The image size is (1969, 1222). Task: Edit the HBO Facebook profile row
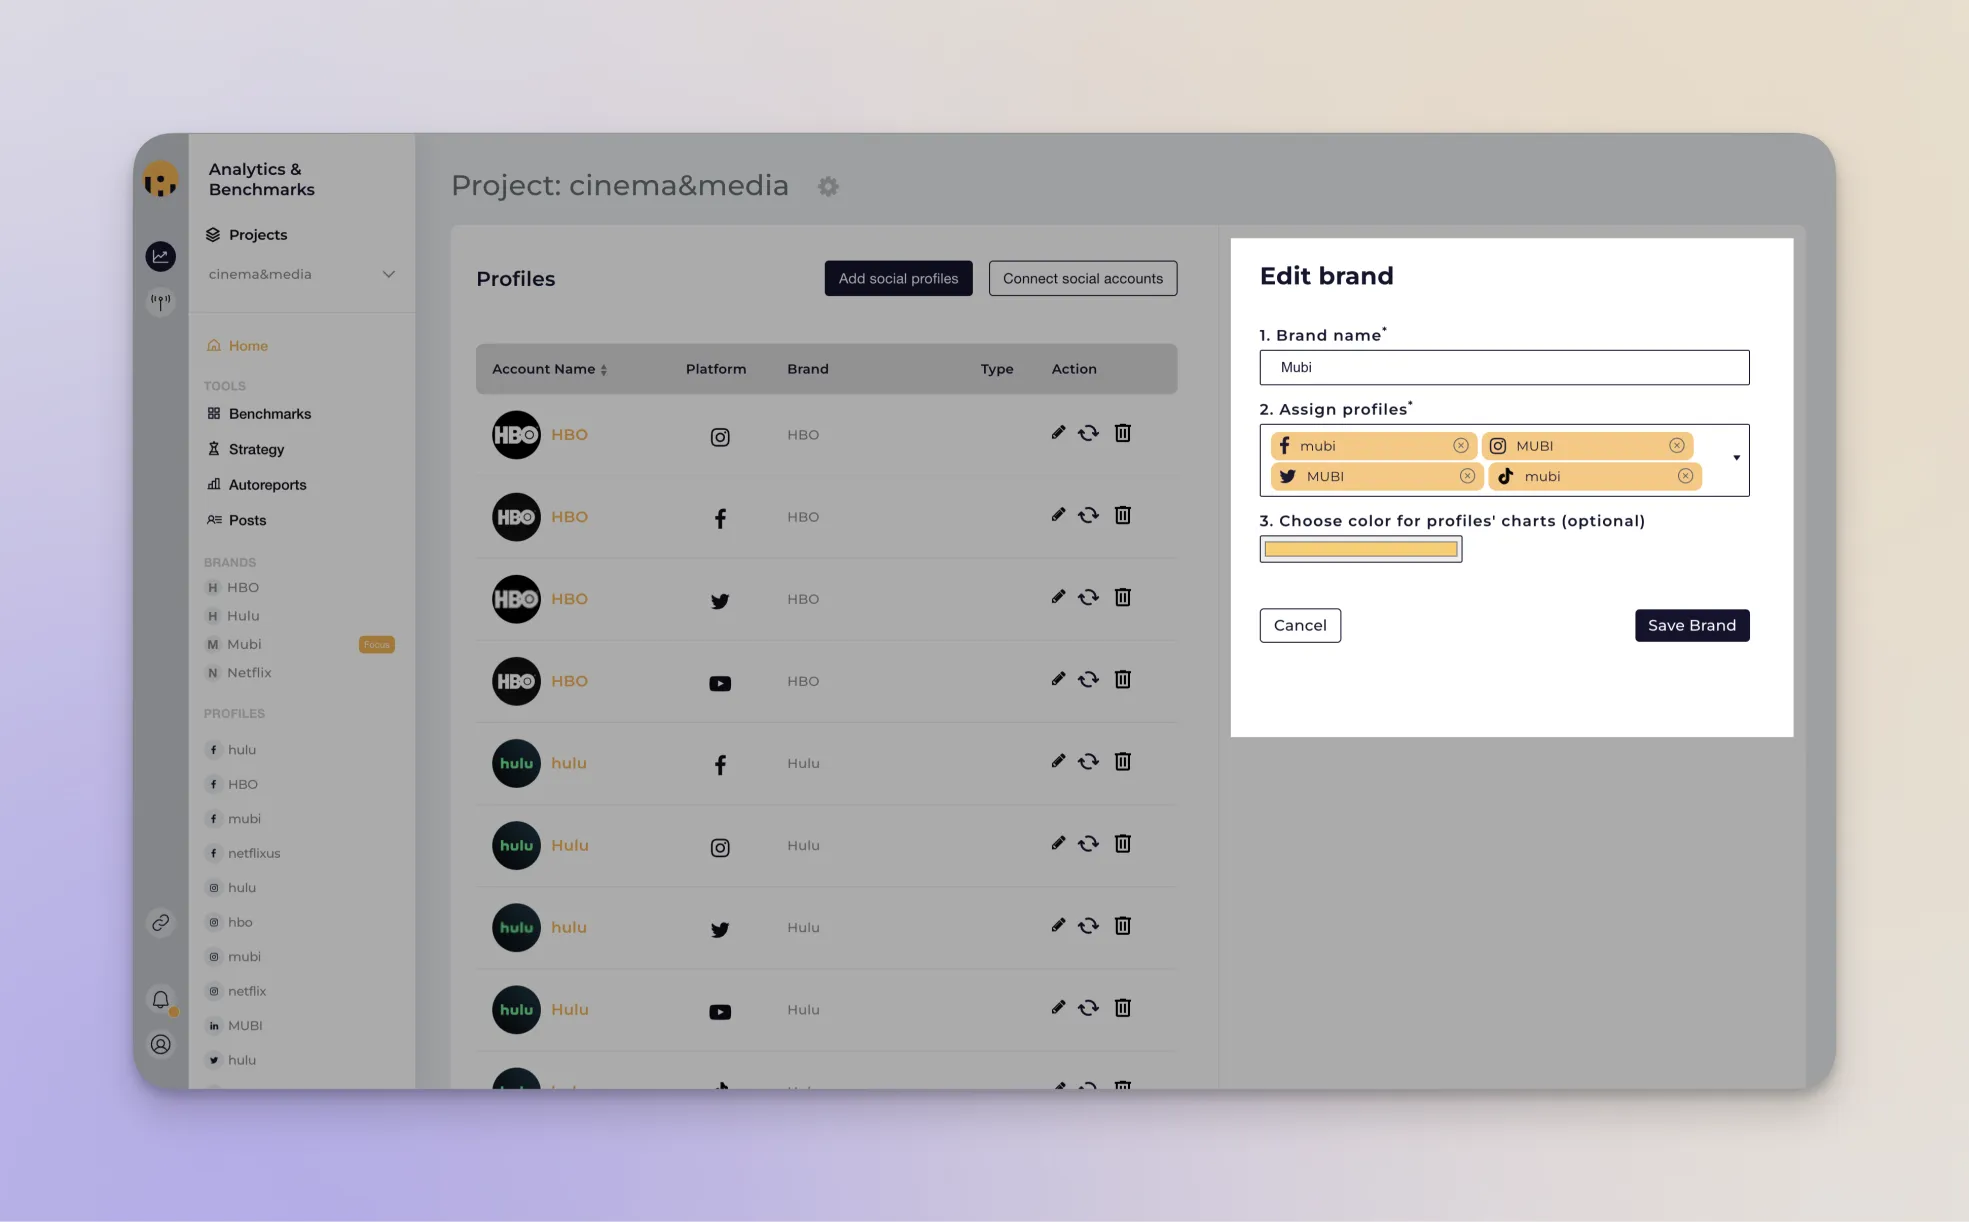tap(1058, 514)
